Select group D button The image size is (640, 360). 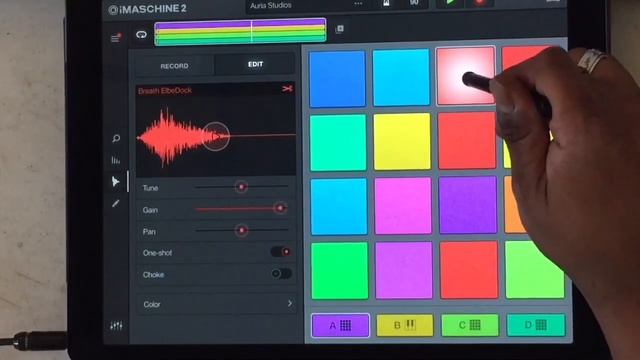[536, 325]
